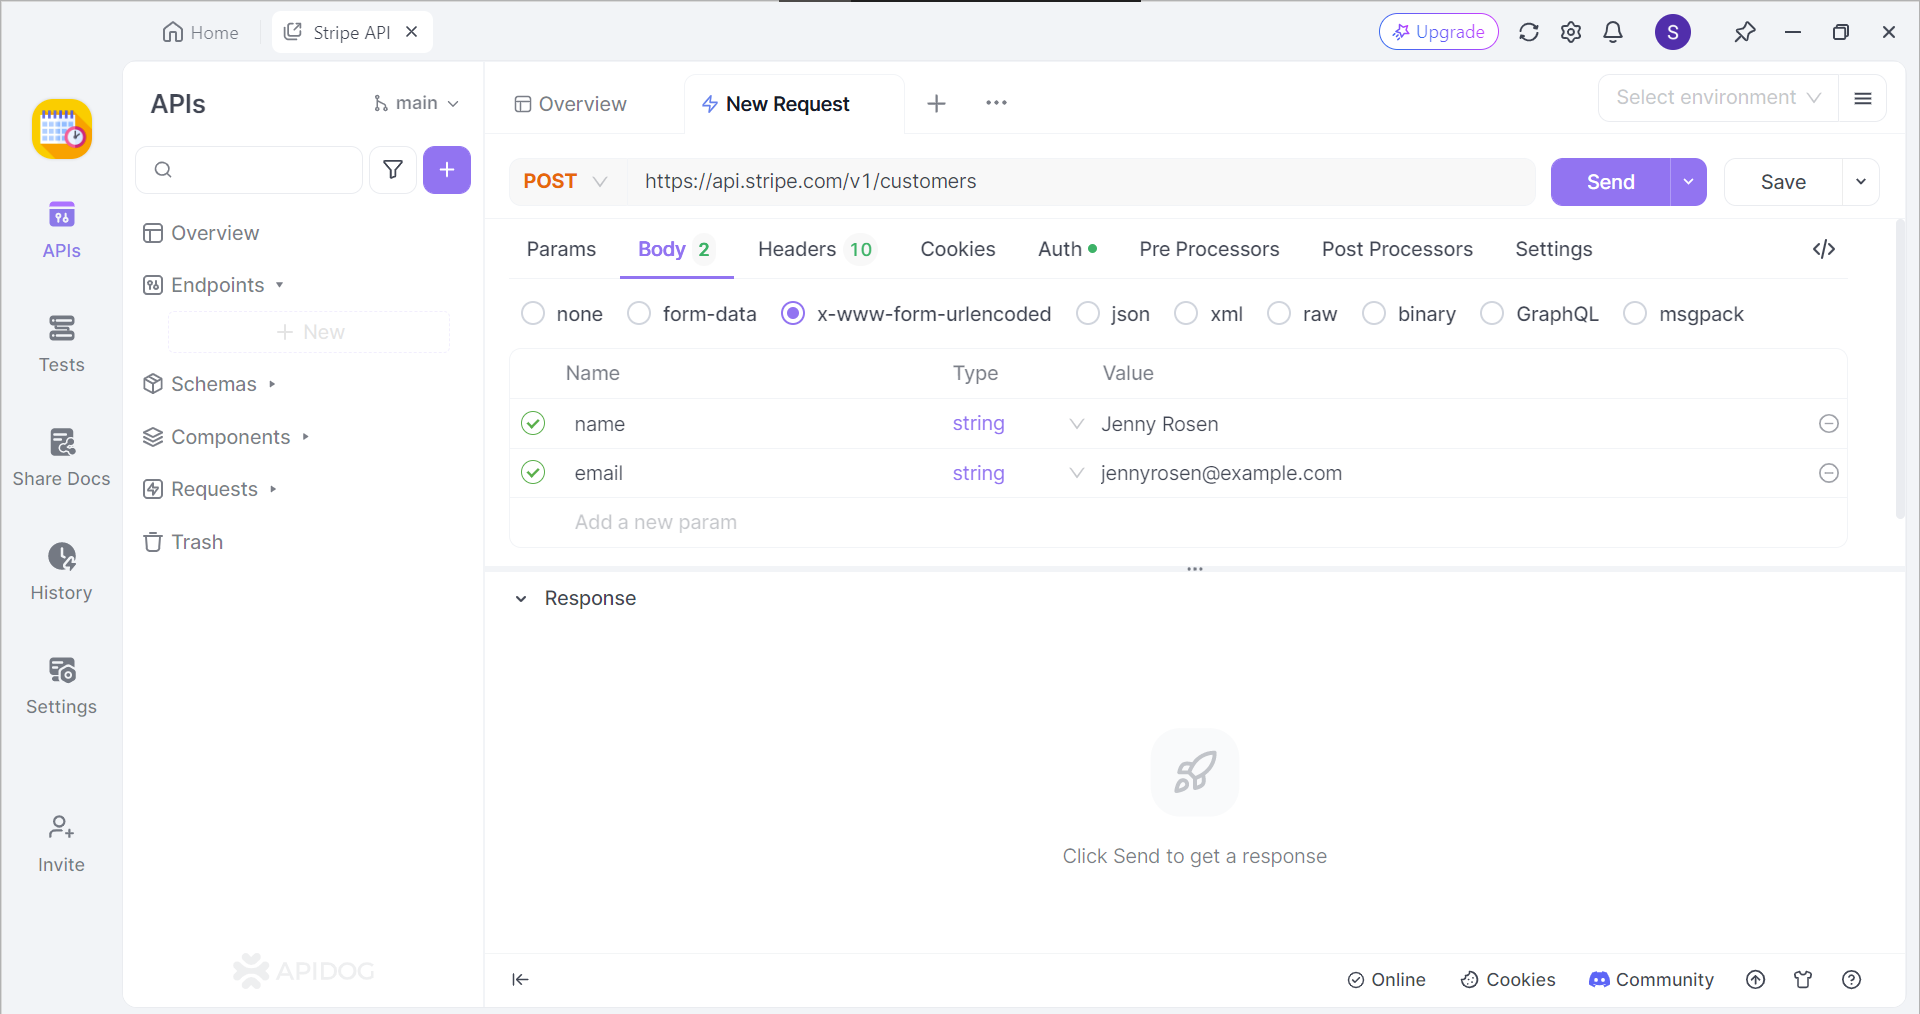This screenshot has width=1920, height=1014.
Task: Click the shirt theme icon in status bar
Action: point(1803,980)
